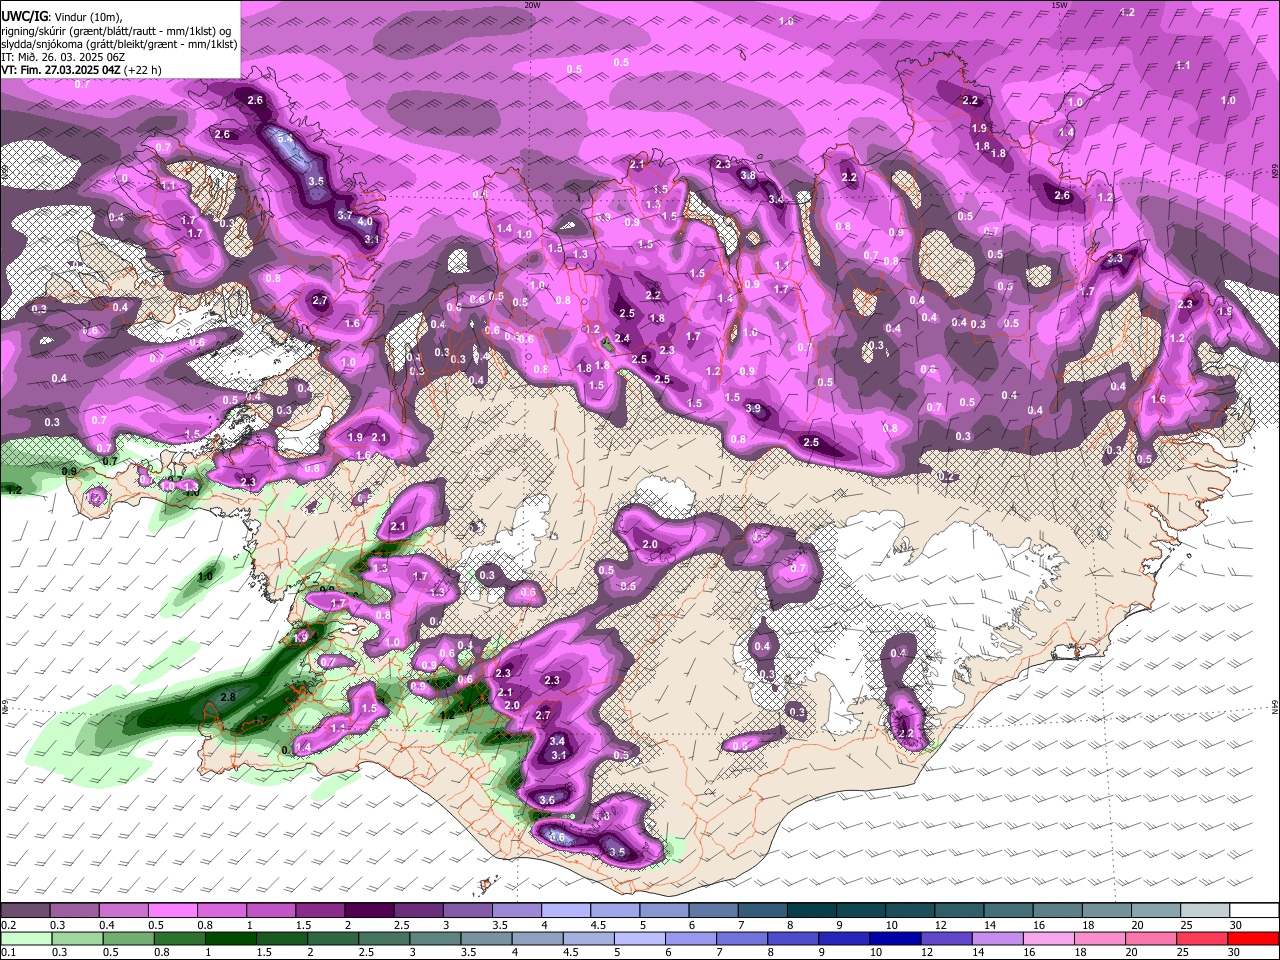Pick the 4 lavender swatch in upper snow legend
Screen dimensions: 1280x960
566,911
